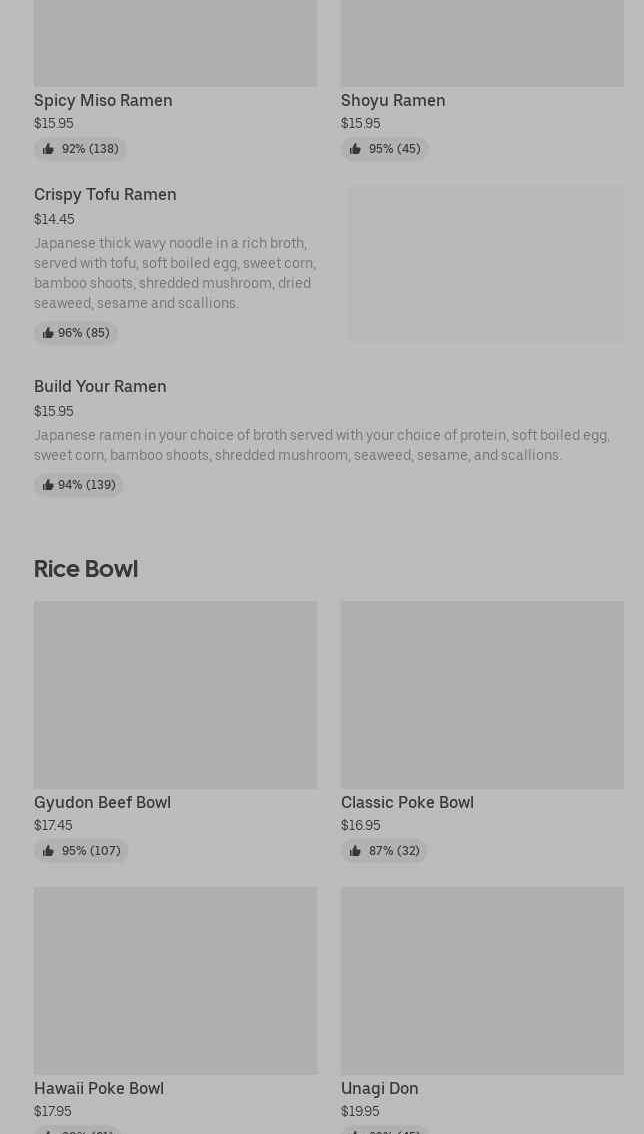Image resolution: width=644 pixels, height=1134 pixels.
Task: Open the Hawaii Poke Bowl image
Action: [x=175, y=980]
